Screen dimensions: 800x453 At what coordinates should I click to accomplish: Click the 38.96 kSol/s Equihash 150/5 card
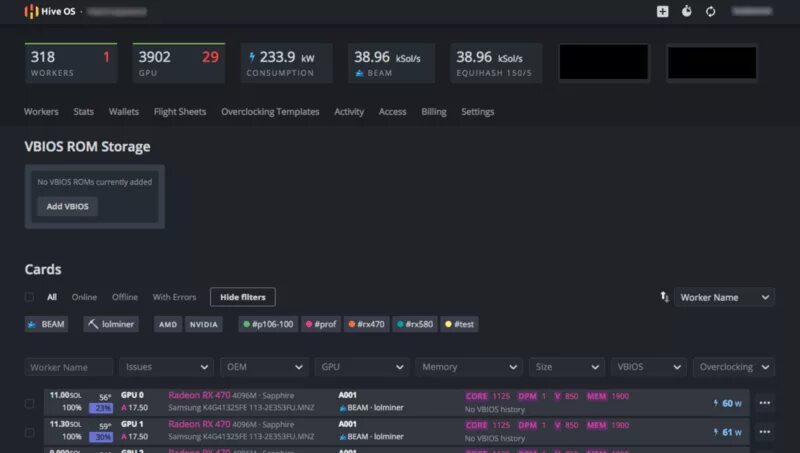(496, 63)
